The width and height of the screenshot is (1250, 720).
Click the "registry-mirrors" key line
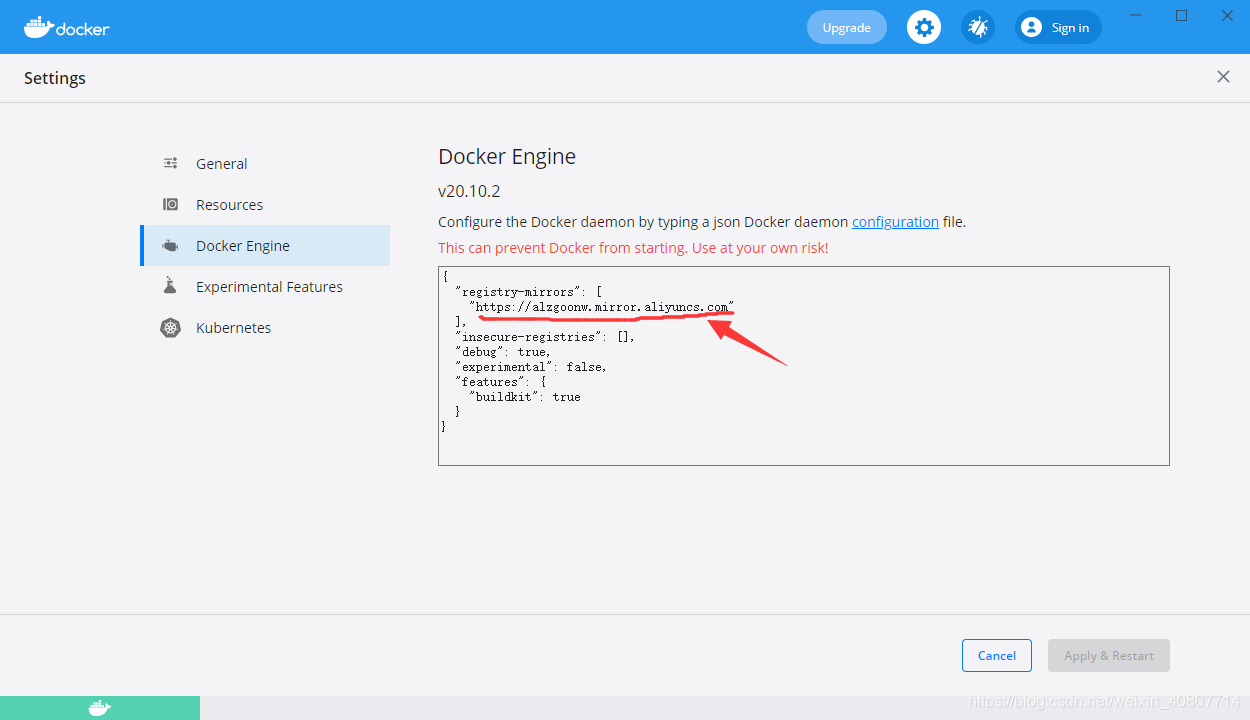(528, 292)
